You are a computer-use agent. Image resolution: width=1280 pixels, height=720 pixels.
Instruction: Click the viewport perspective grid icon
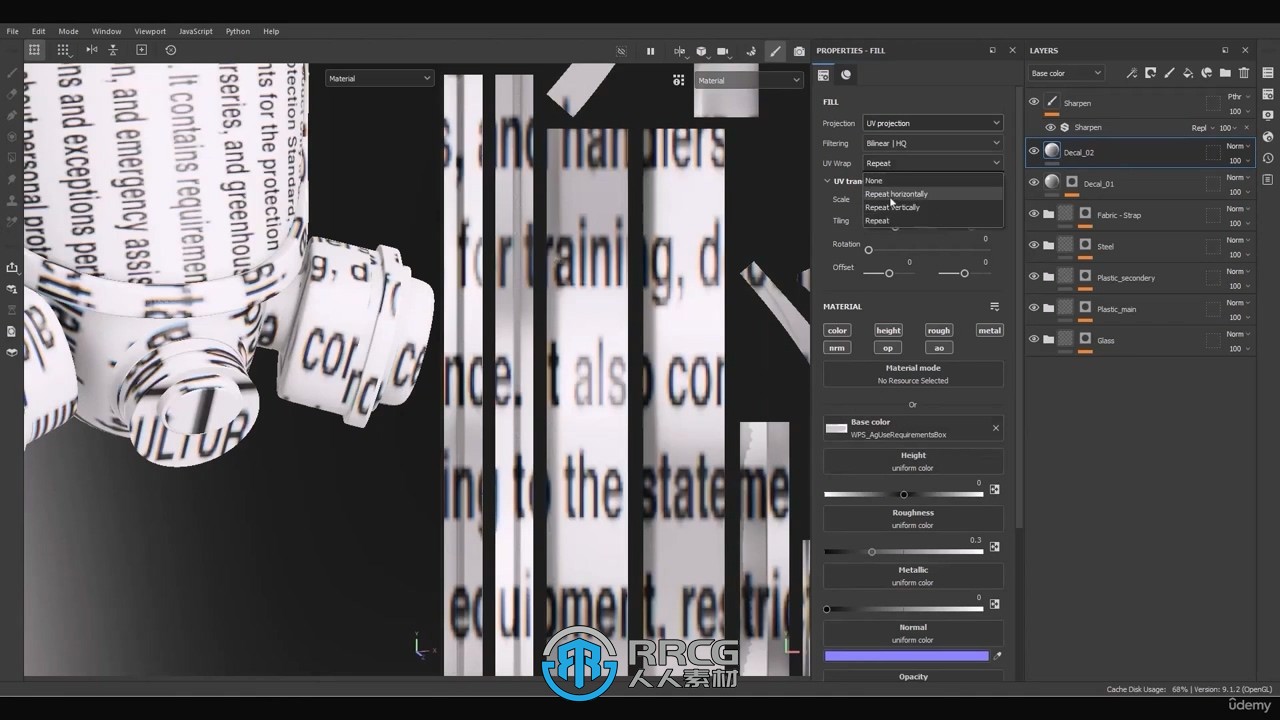tap(34, 50)
